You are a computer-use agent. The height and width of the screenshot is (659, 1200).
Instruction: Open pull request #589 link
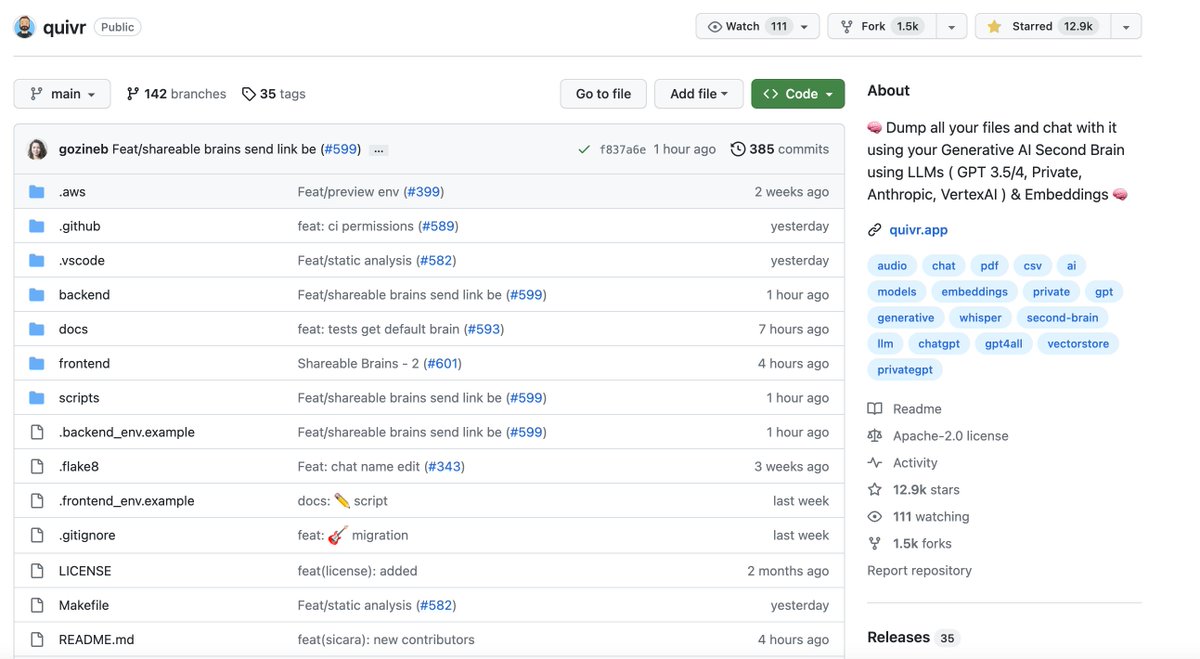click(x=438, y=226)
